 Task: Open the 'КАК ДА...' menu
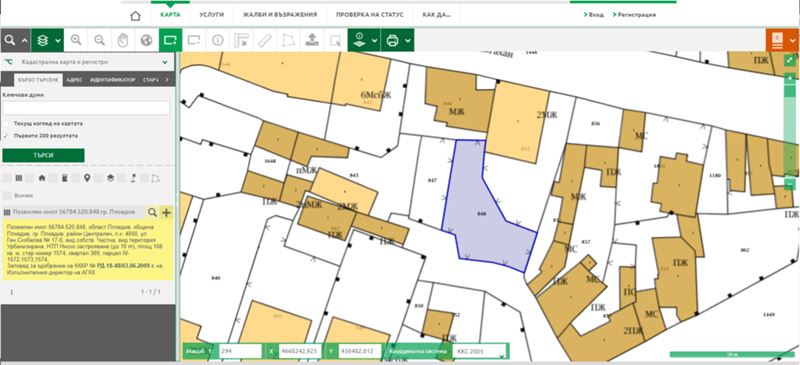[x=436, y=15]
